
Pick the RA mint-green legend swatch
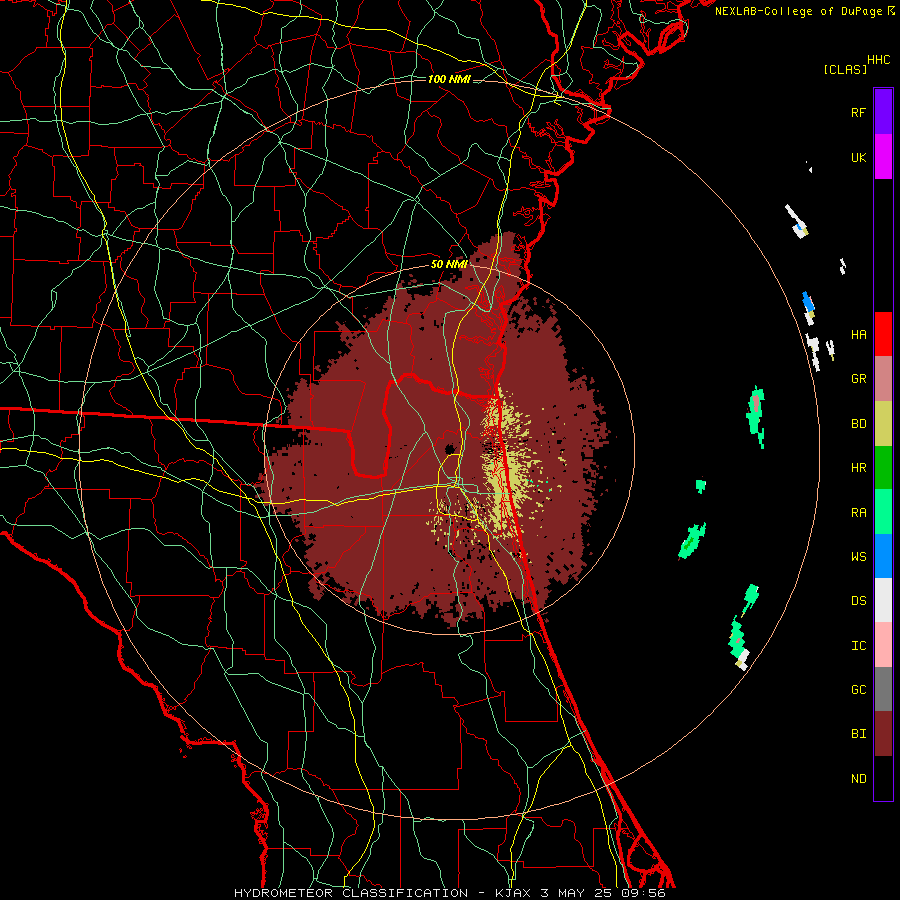[883, 512]
